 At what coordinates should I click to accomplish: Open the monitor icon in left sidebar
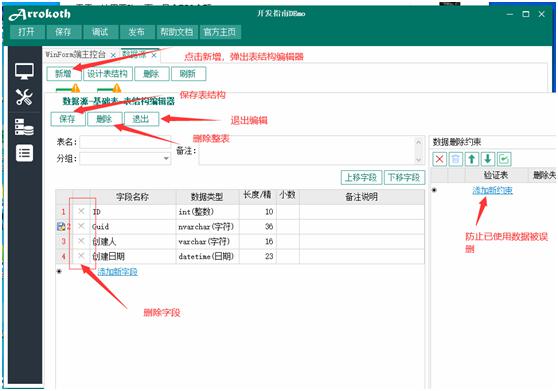(24, 71)
